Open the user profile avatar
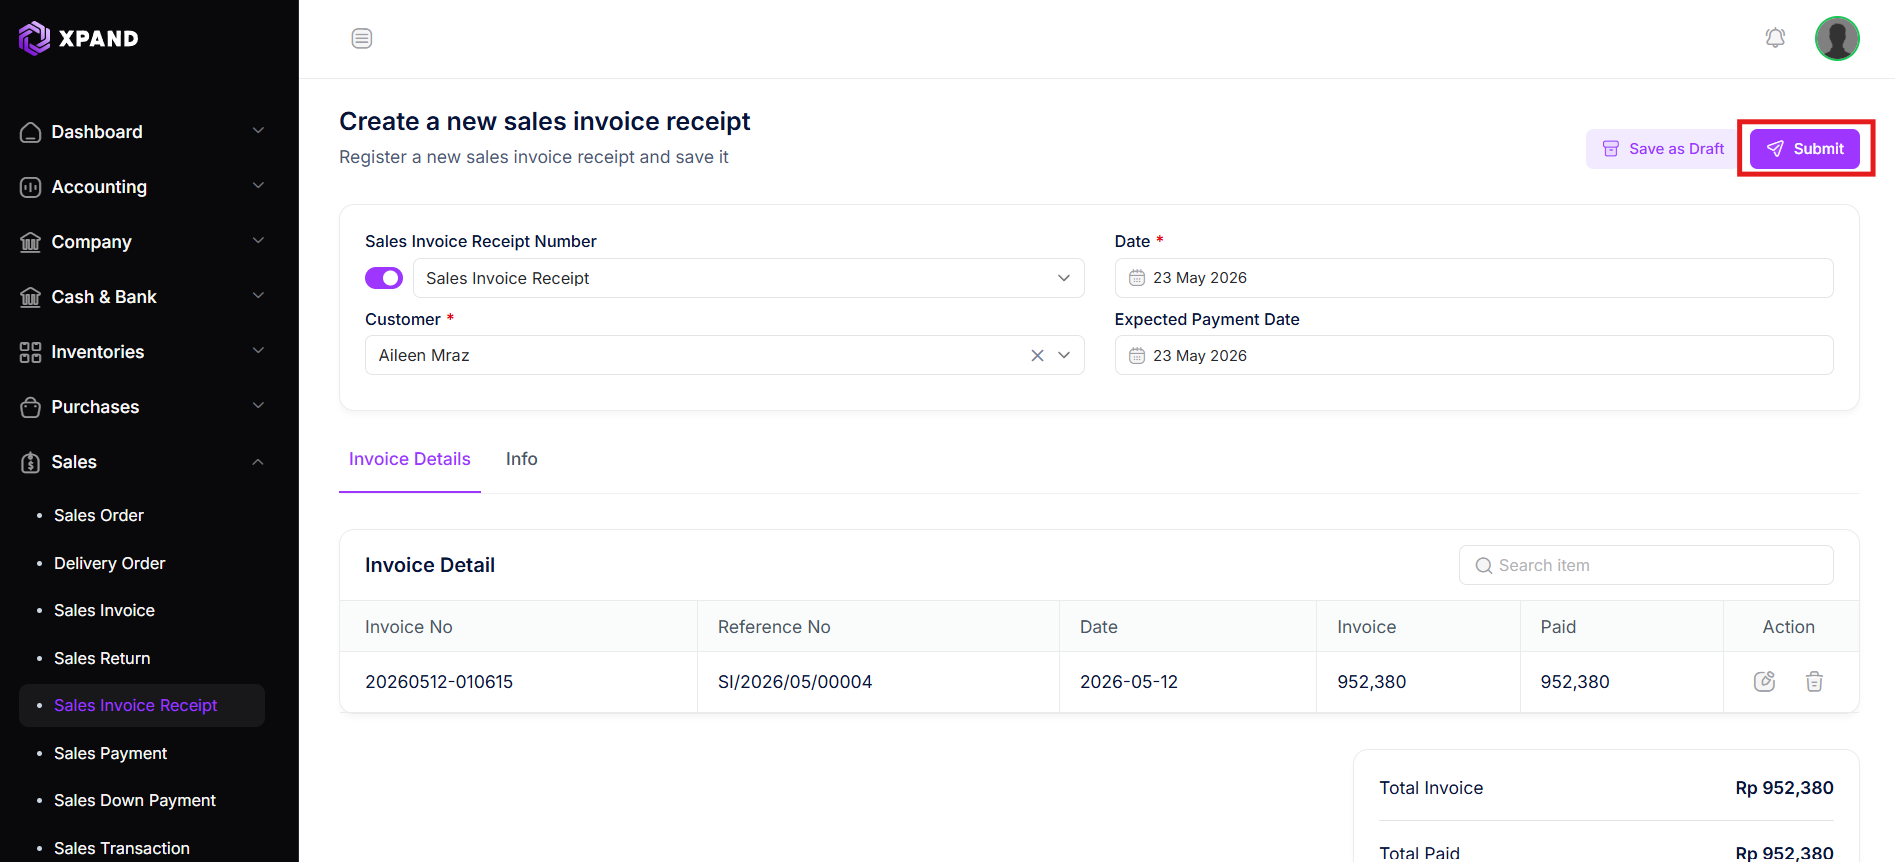Image resolution: width=1895 pixels, height=862 pixels. tap(1837, 39)
